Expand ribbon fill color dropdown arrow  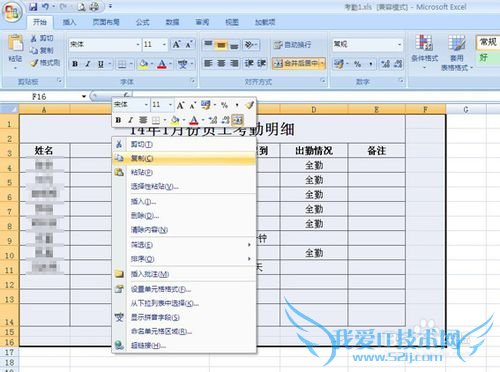[152, 64]
